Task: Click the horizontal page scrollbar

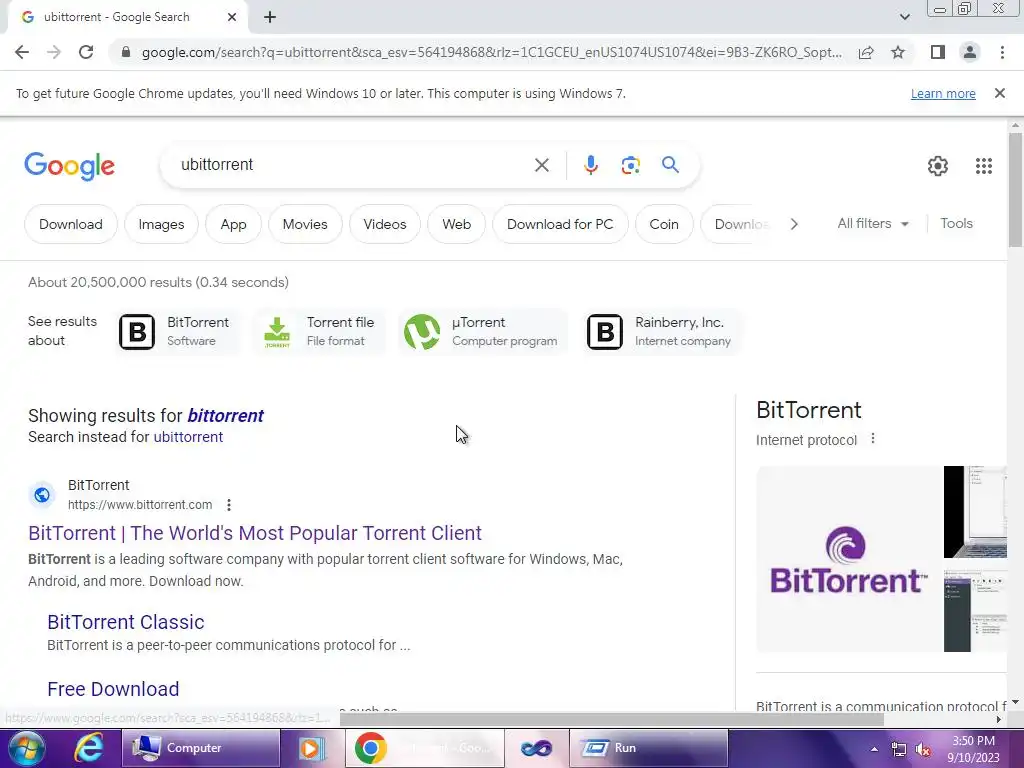Action: click(x=611, y=720)
